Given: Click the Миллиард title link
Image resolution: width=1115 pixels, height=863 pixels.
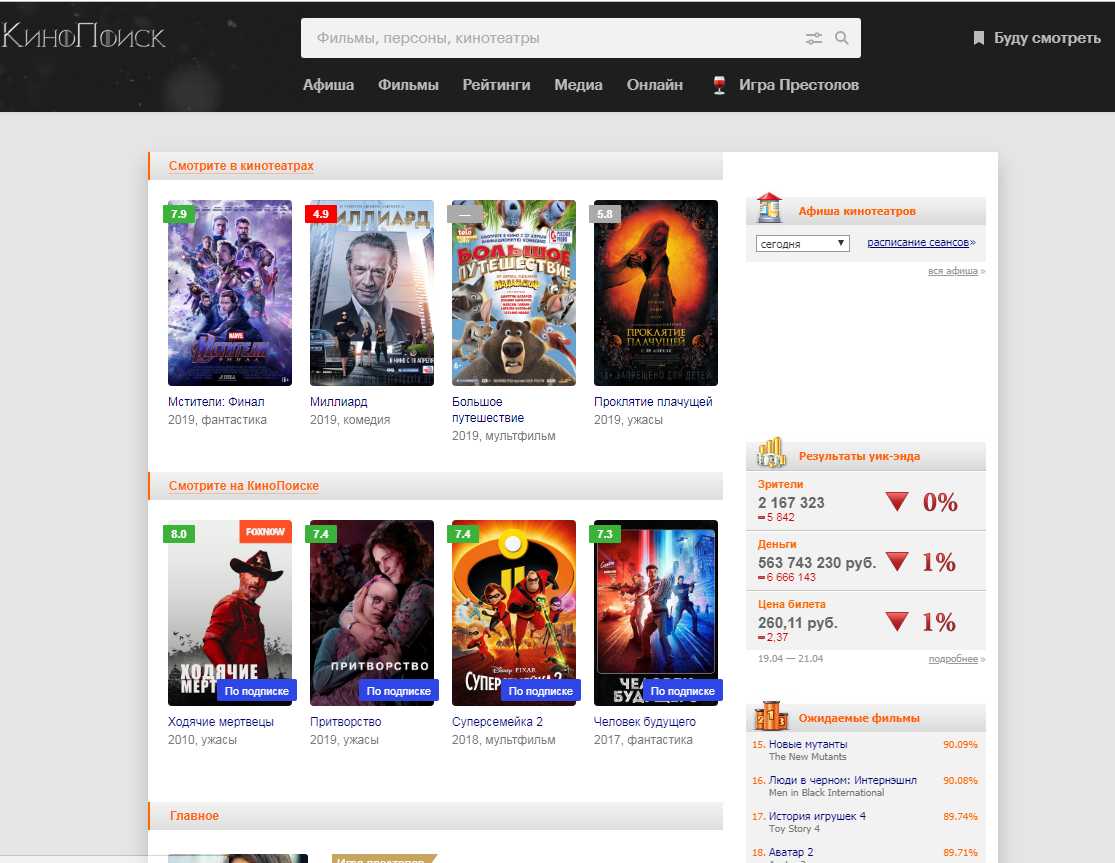Looking at the screenshot, I should pos(338,402).
